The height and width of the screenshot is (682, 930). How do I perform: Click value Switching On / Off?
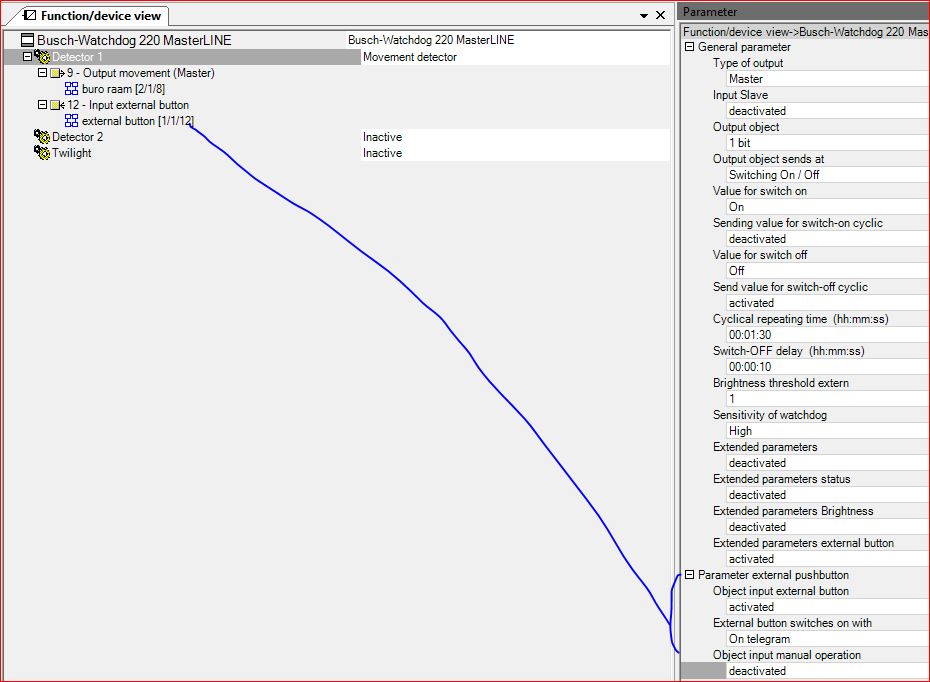click(x=828, y=175)
